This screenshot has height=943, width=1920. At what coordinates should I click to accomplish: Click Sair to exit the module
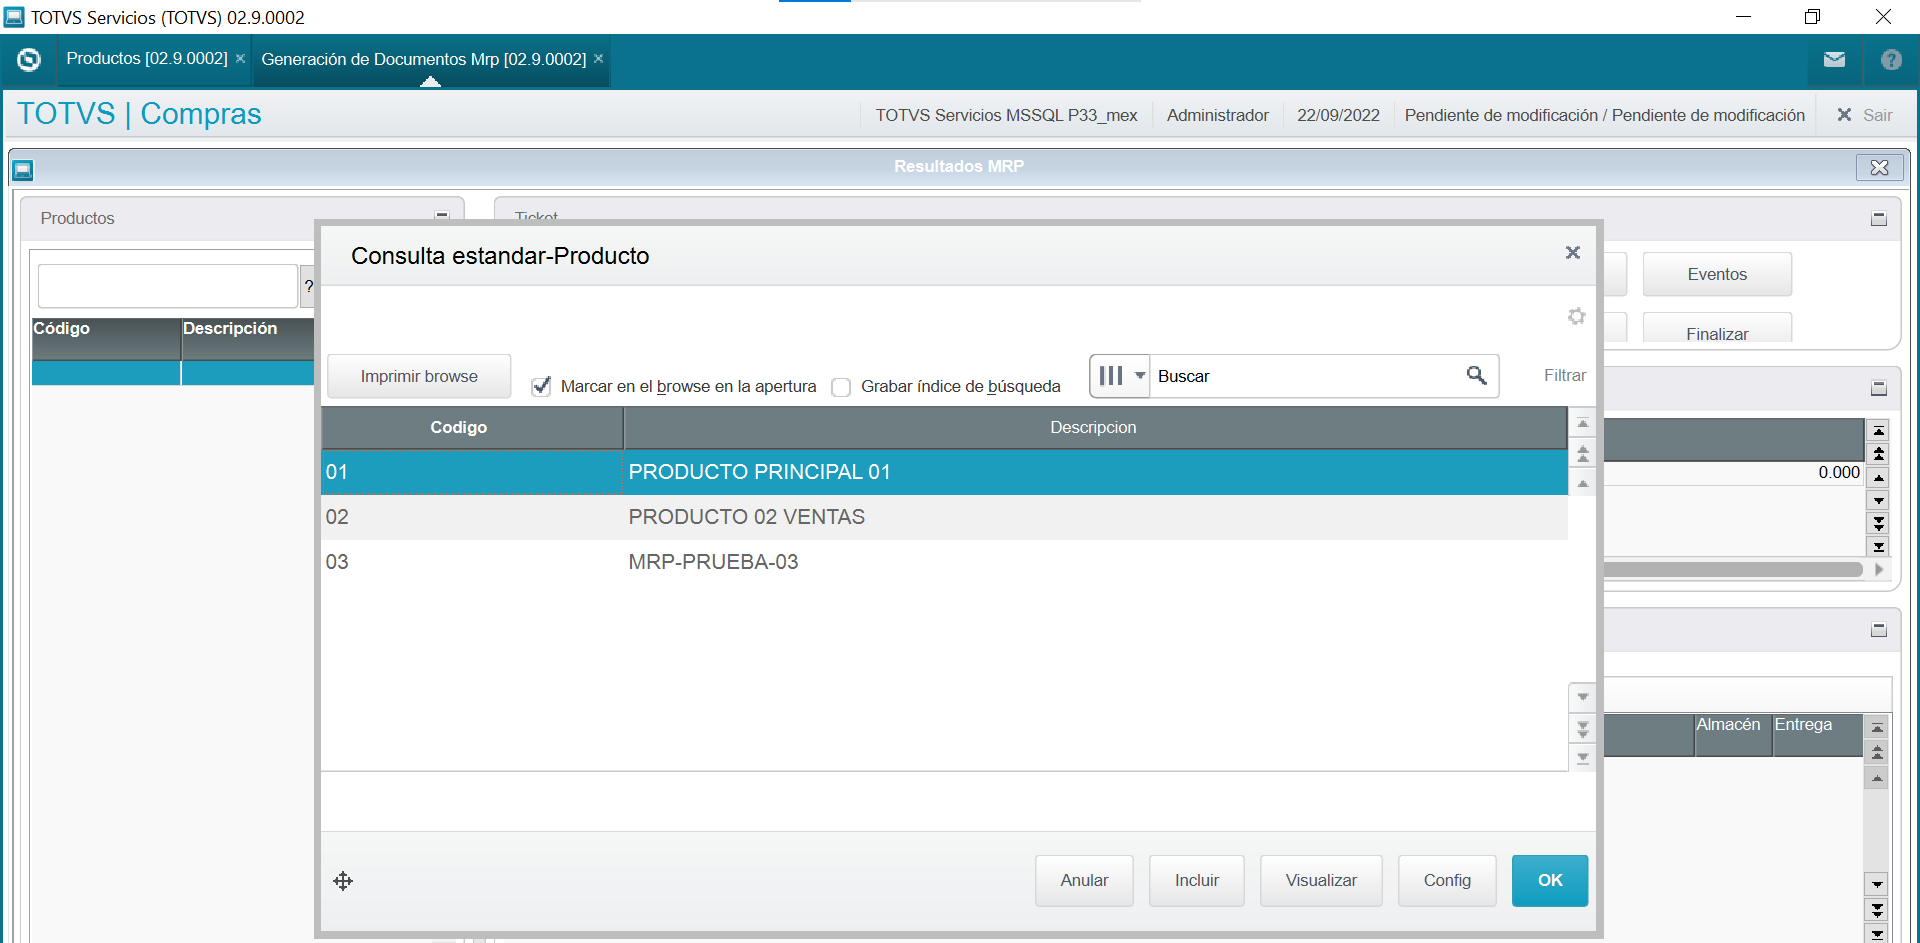click(x=1866, y=115)
